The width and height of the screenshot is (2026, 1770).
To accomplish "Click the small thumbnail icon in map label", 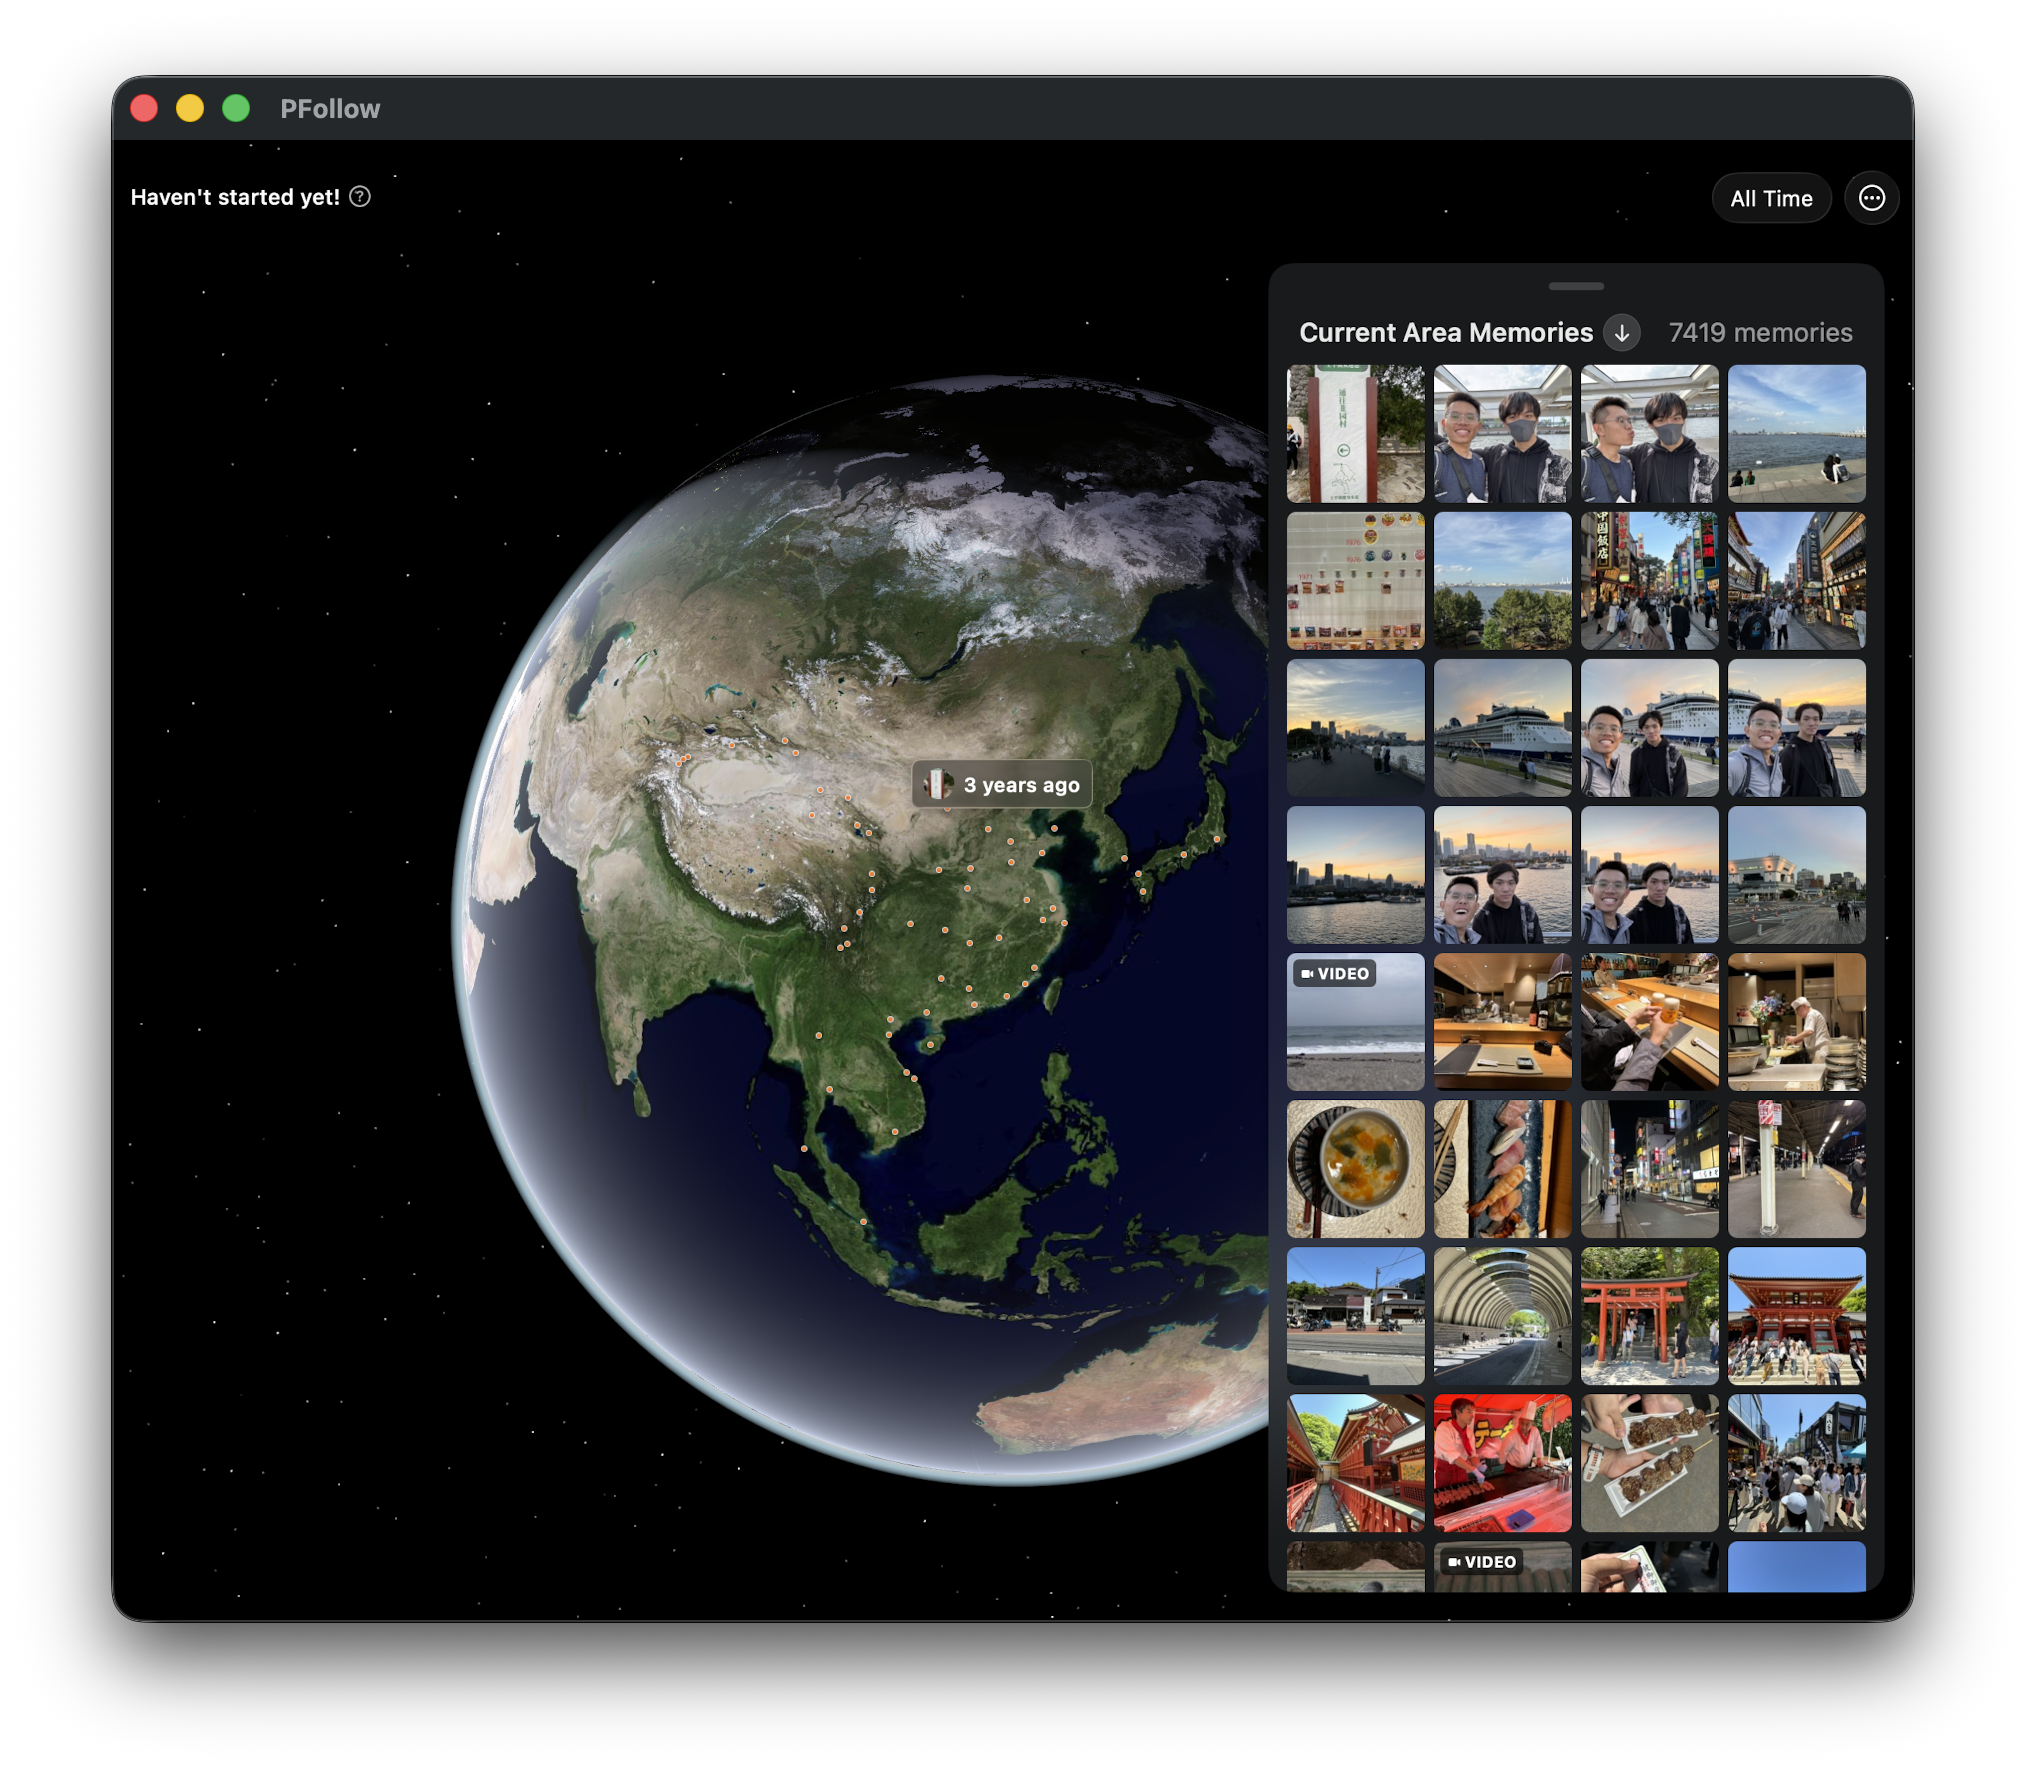I will [x=937, y=785].
